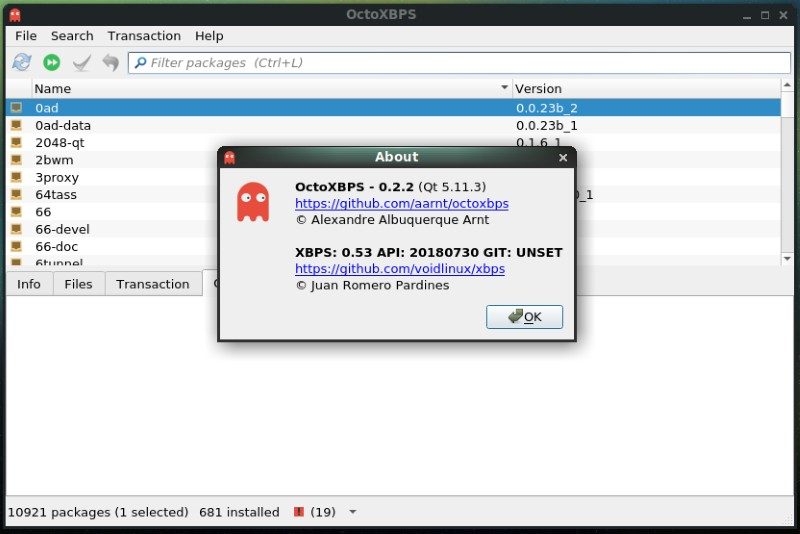Open the Help menu
The height and width of the screenshot is (534, 800).
[x=209, y=36]
